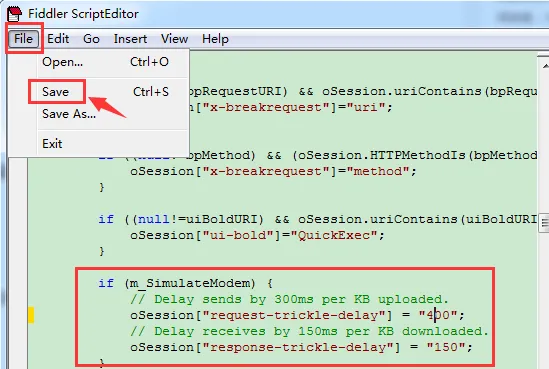Place cursor in "request-trickle-delay" string

pyautogui.click(x=294, y=315)
